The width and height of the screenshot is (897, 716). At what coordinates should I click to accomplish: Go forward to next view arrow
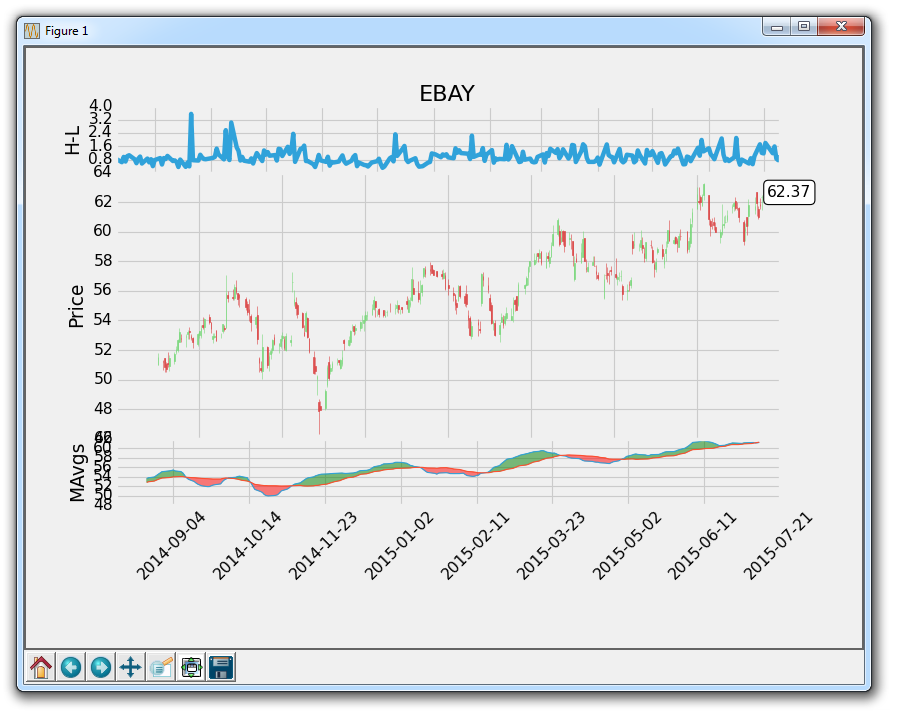click(x=101, y=667)
